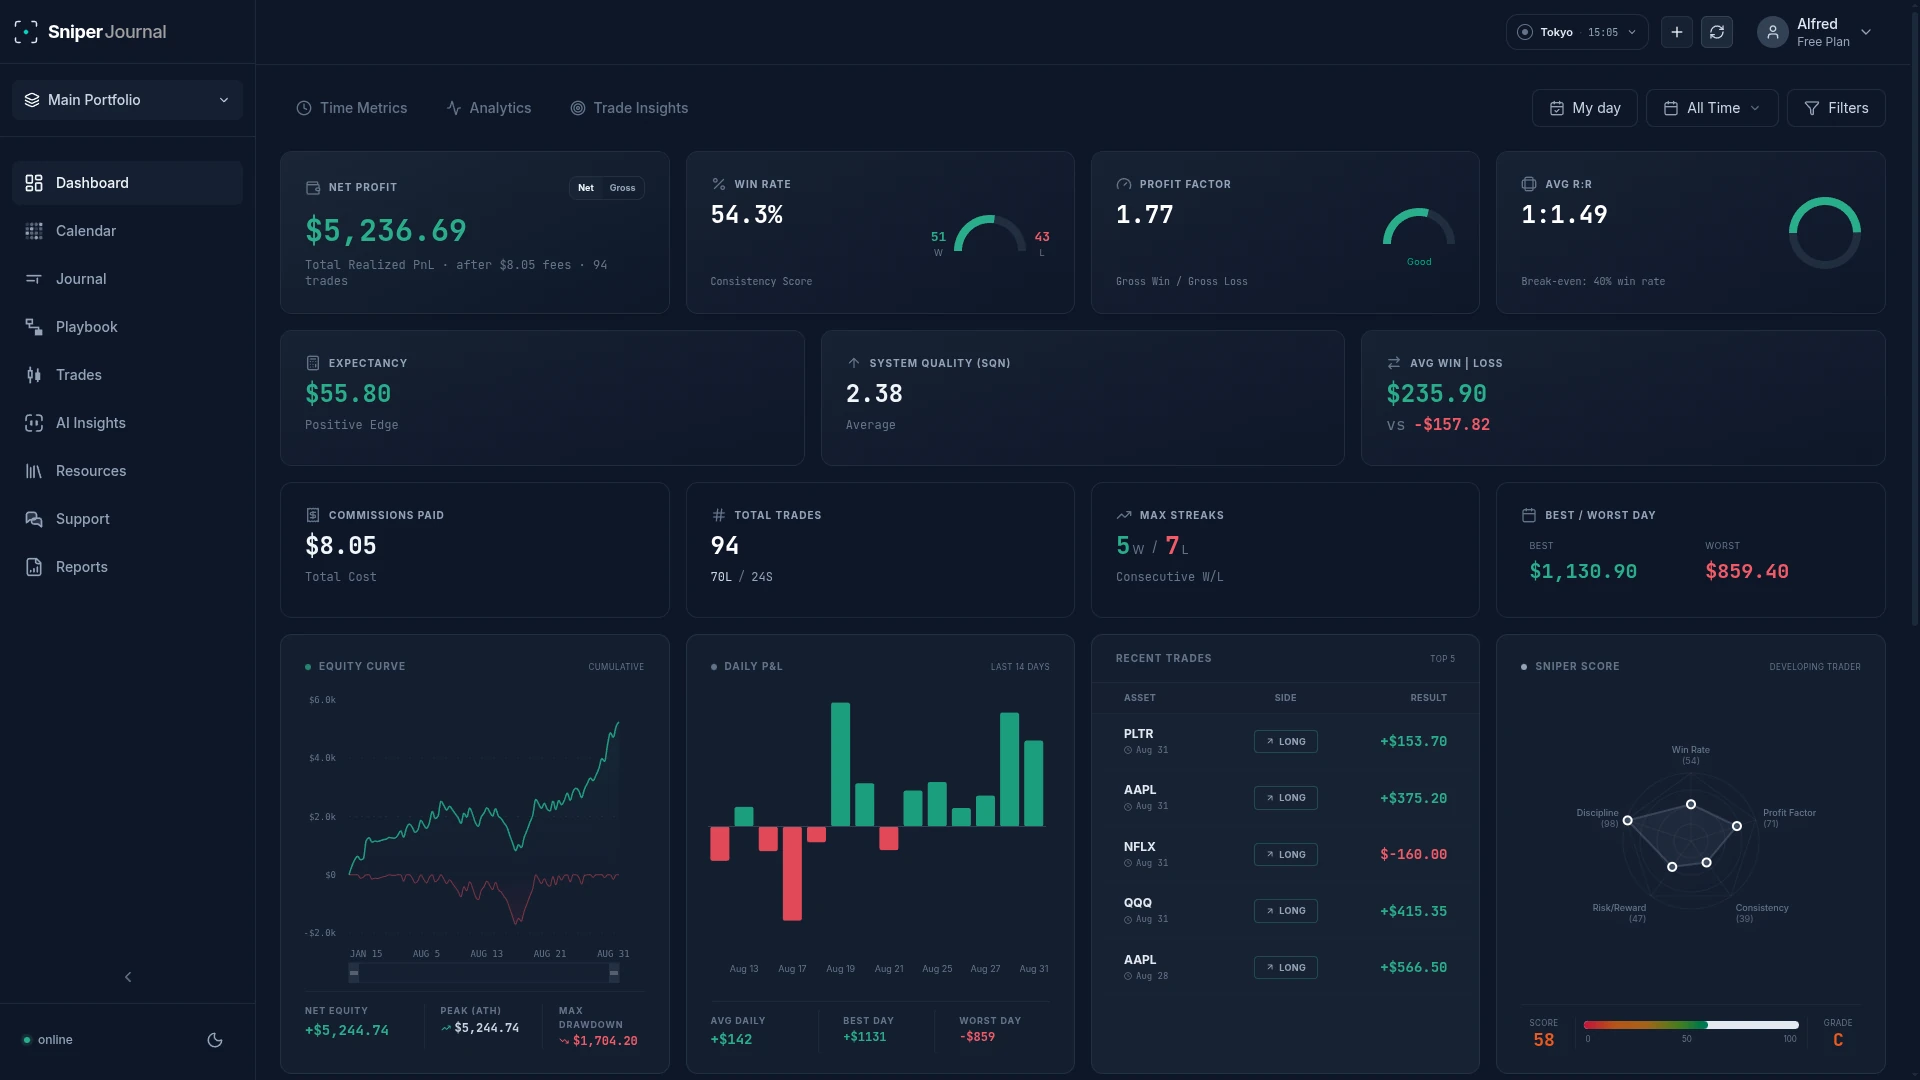Click the $1,130.90 best day value

tap(1583, 572)
